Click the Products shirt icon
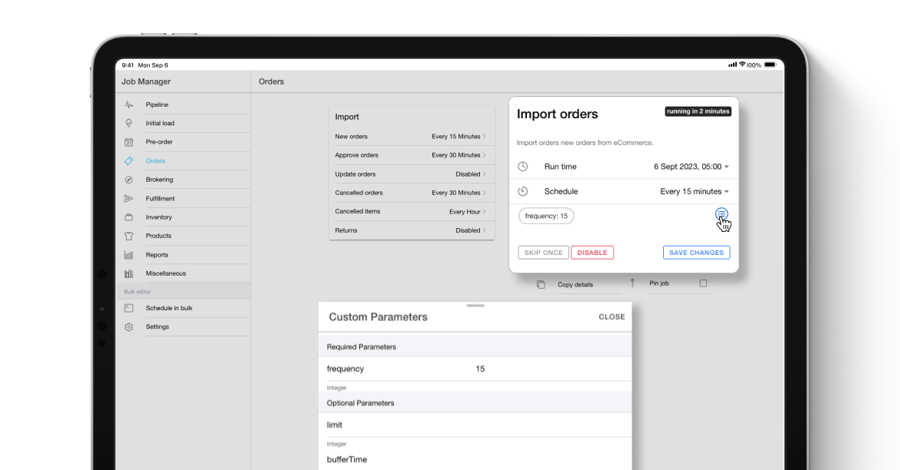The width and height of the screenshot is (900, 470). coord(128,236)
